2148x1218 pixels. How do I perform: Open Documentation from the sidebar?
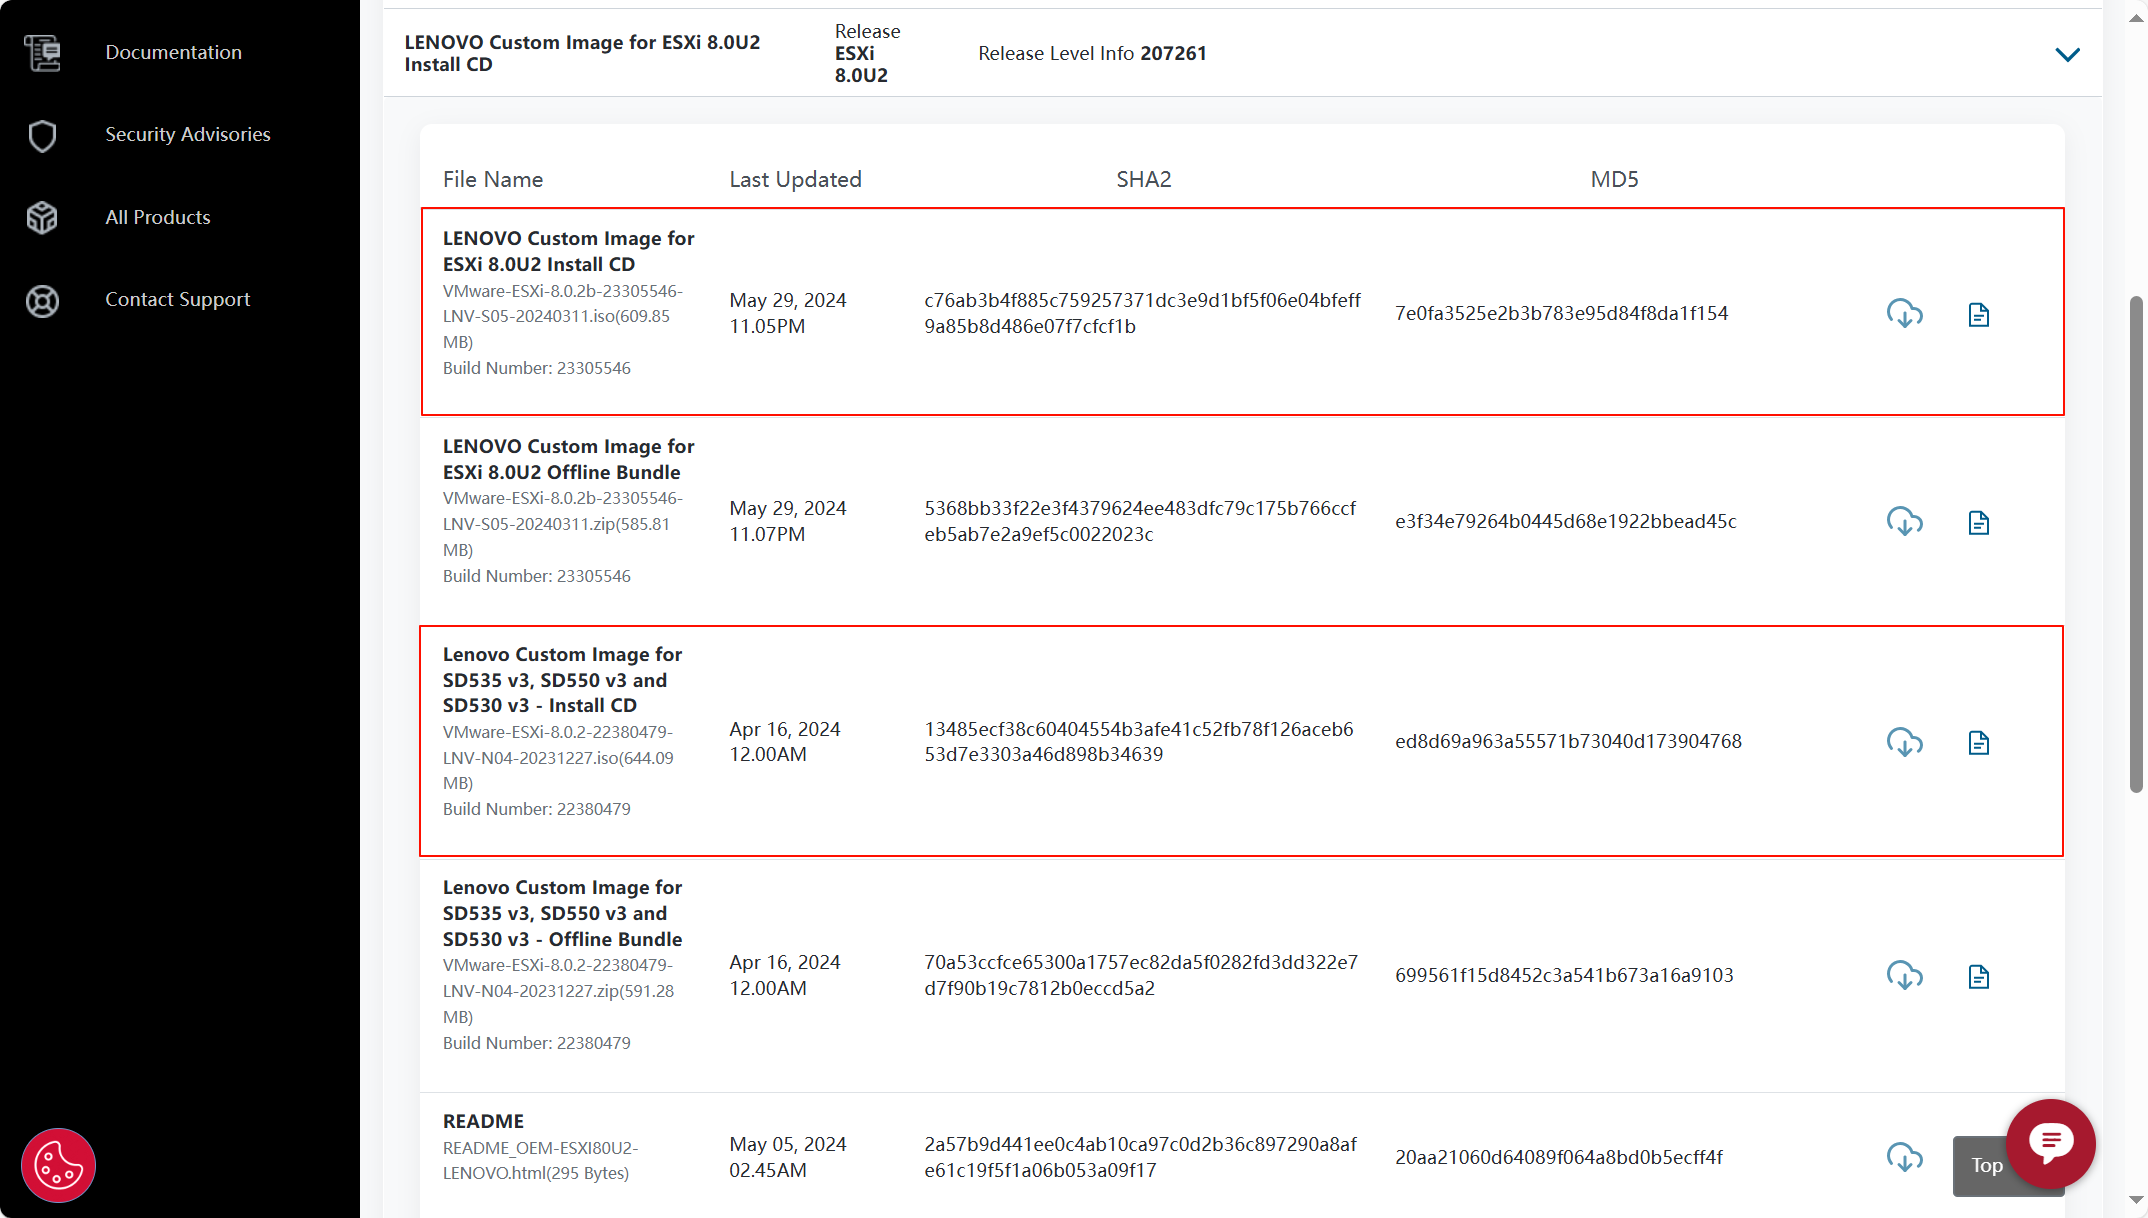click(x=173, y=52)
